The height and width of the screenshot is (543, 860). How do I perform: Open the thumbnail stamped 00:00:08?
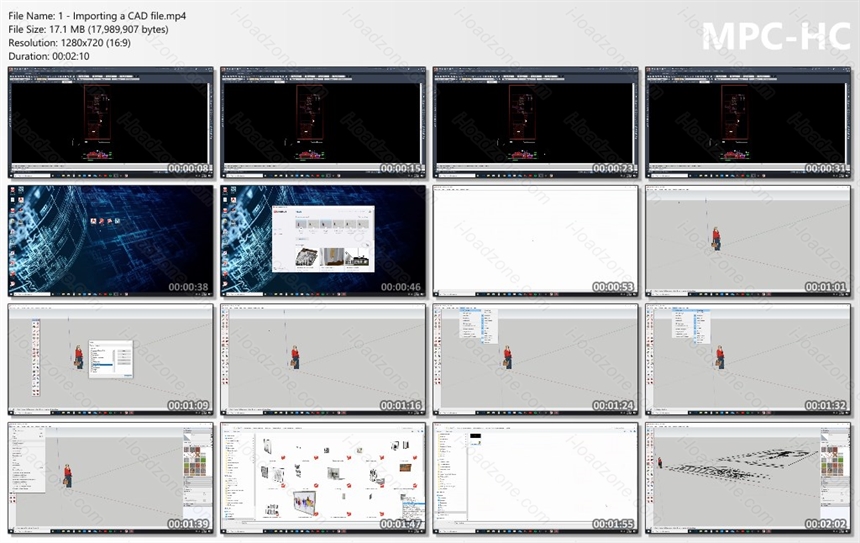click(111, 122)
